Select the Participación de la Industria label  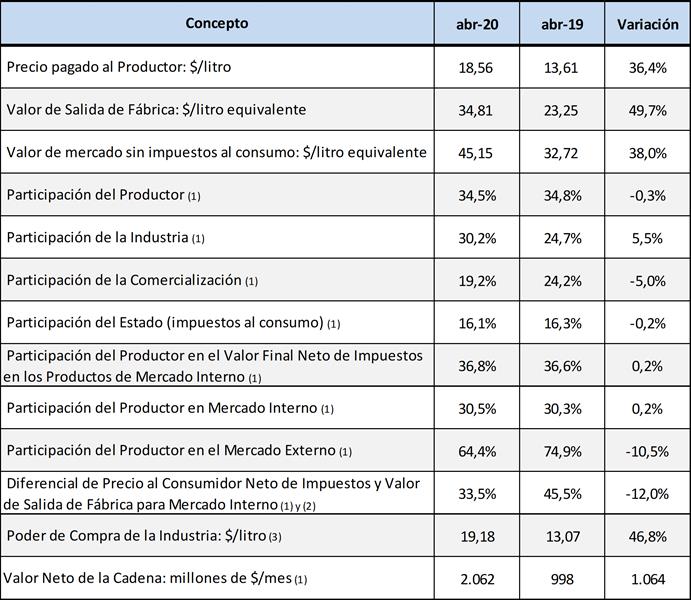(106, 238)
